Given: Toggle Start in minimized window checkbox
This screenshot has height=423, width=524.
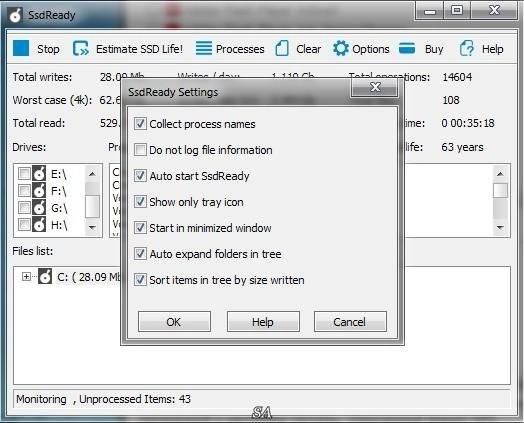Looking at the screenshot, I should (x=140, y=228).
